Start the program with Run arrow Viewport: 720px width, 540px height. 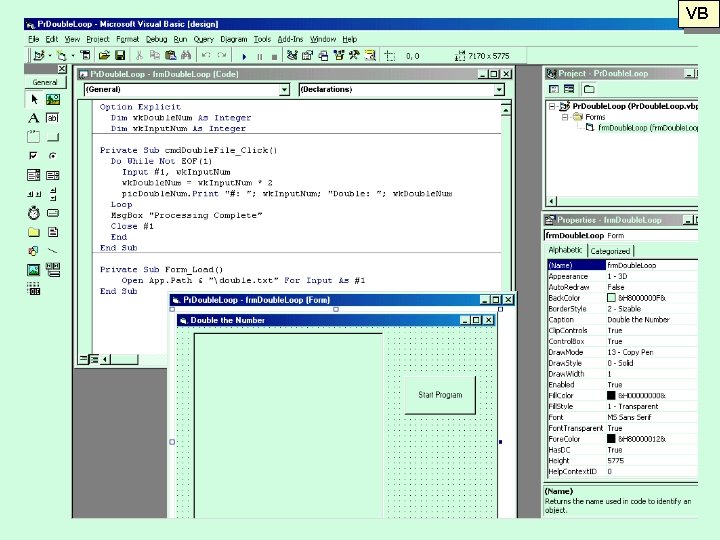(x=244, y=56)
